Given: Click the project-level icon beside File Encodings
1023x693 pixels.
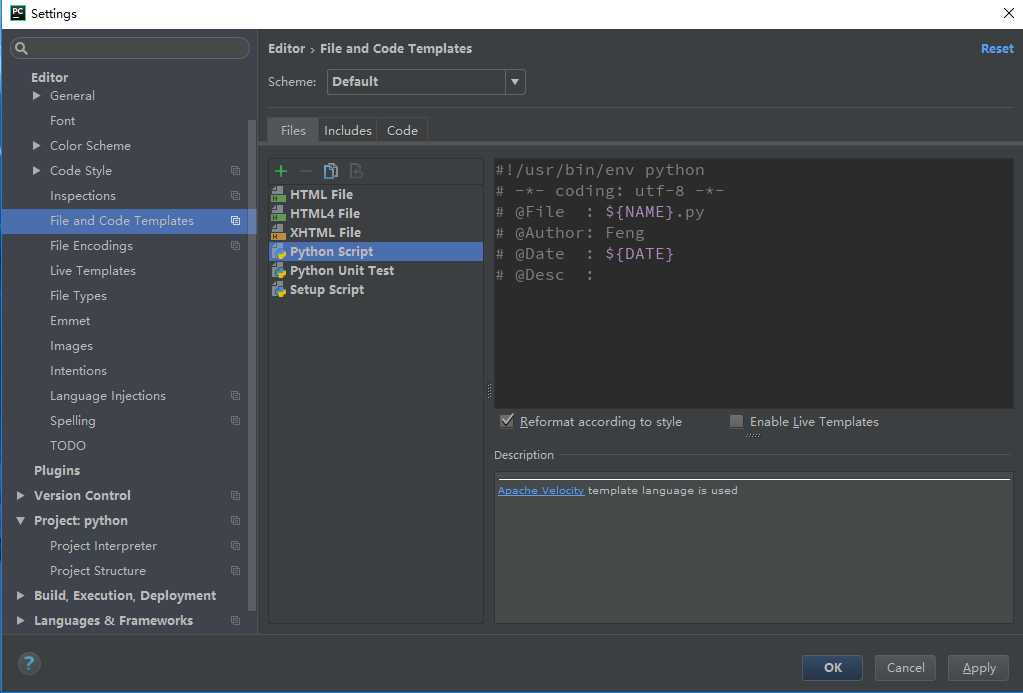Looking at the screenshot, I should tap(236, 245).
